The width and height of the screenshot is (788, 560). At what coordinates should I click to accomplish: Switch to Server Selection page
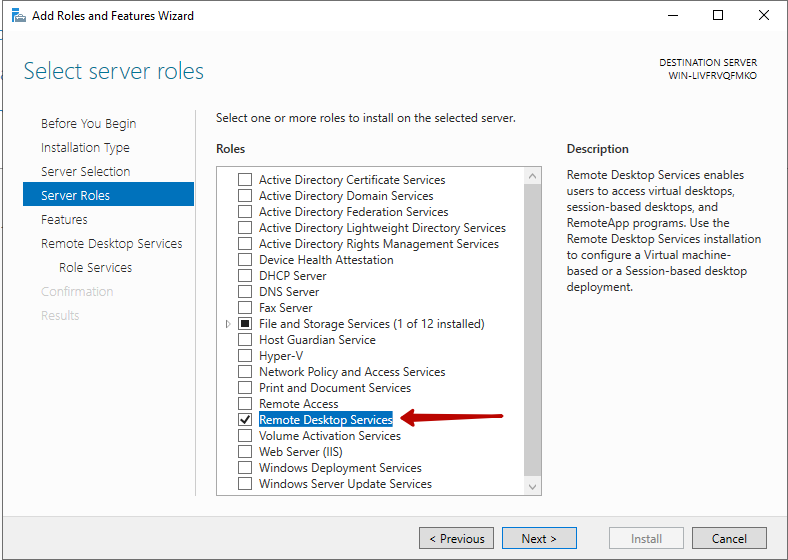(x=85, y=172)
